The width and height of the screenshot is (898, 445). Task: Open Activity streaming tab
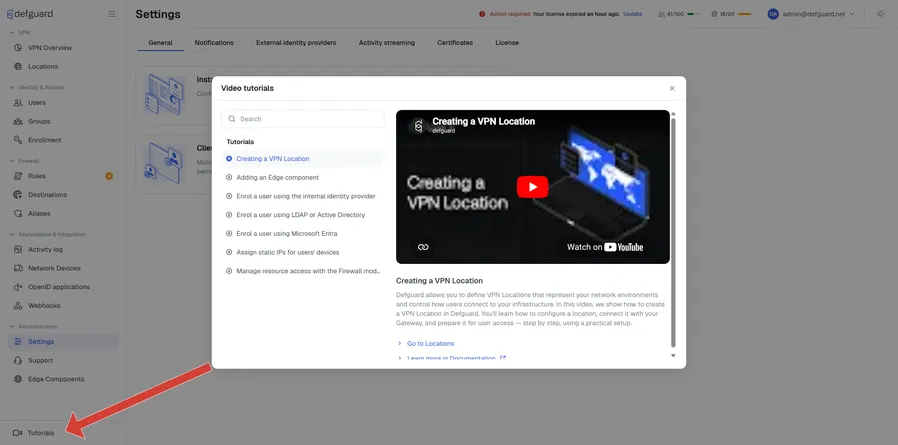(387, 42)
